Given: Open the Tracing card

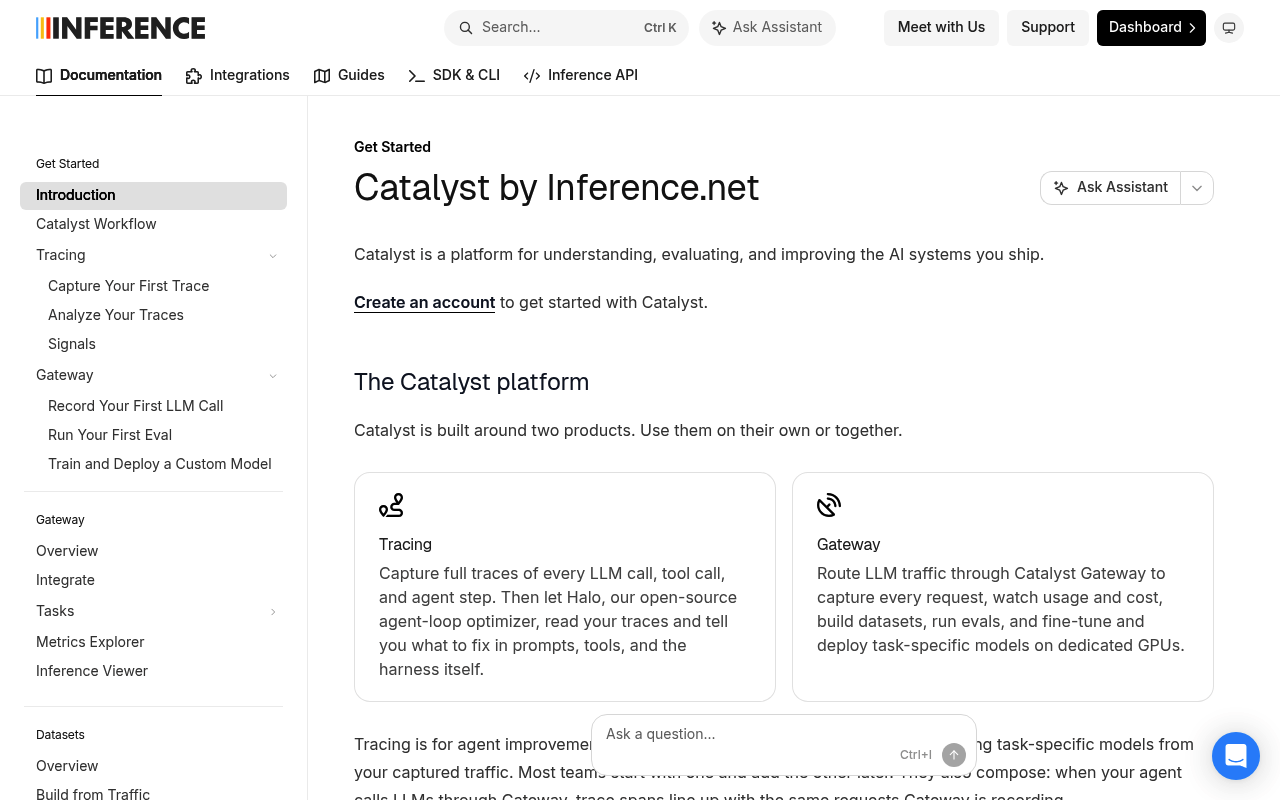Looking at the screenshot, I should tap(565, 587).
